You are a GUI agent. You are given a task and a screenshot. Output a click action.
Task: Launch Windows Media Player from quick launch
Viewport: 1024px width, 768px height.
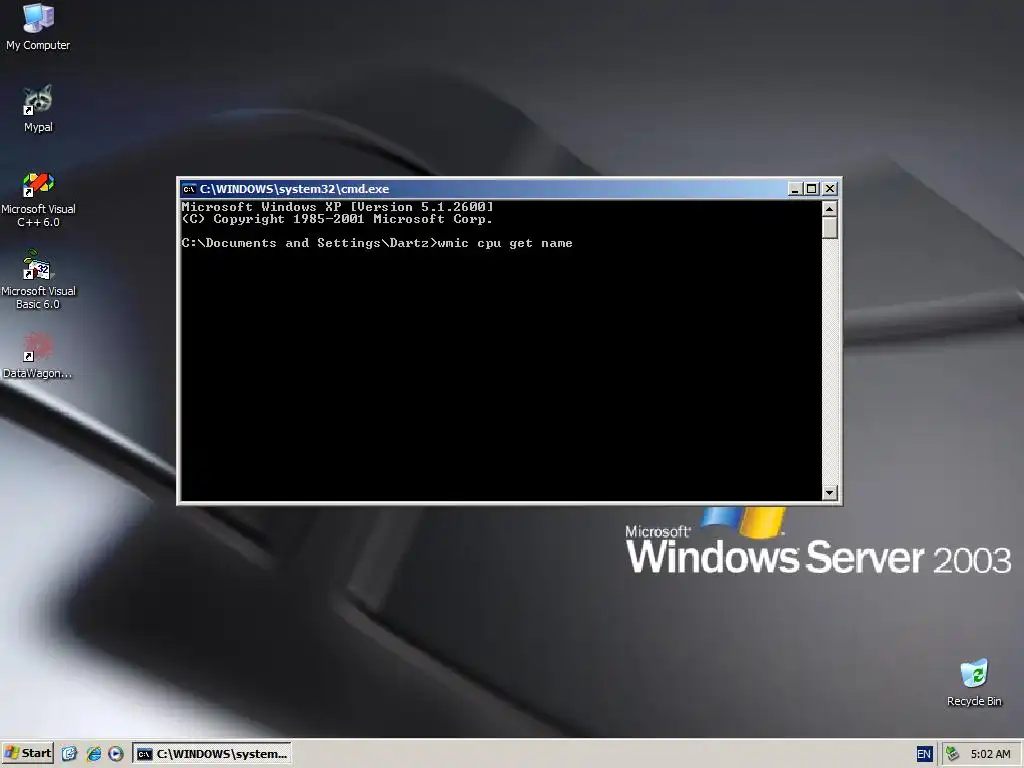click(116, 754)
